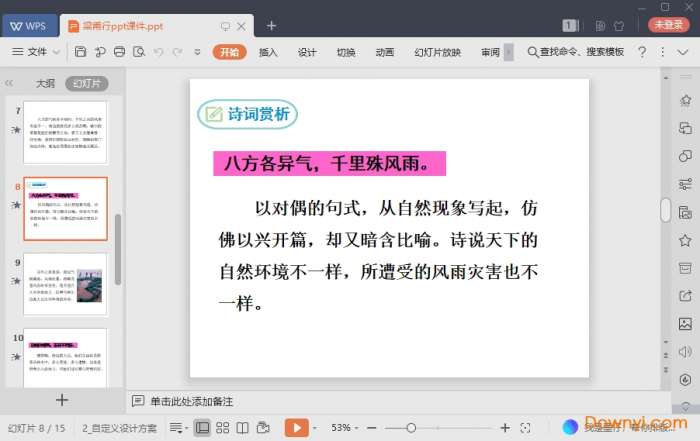The width and height of the screenshot is (700, 441).
Task: Open the right sidebar star favorites icon
Action: (685, 241)
